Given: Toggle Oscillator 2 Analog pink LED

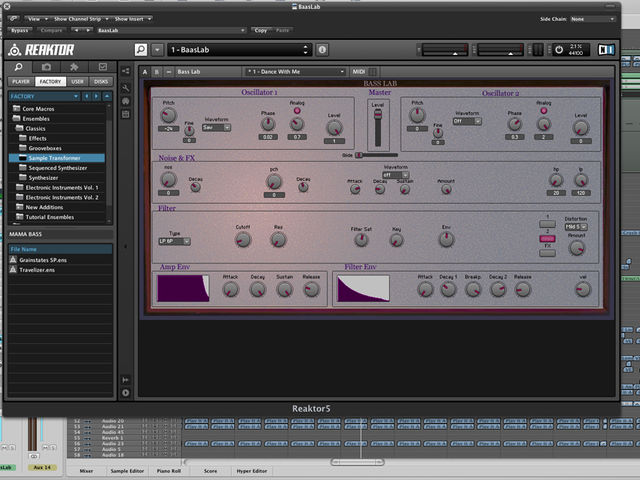Looking at the screenshot, I should (544, 111).
